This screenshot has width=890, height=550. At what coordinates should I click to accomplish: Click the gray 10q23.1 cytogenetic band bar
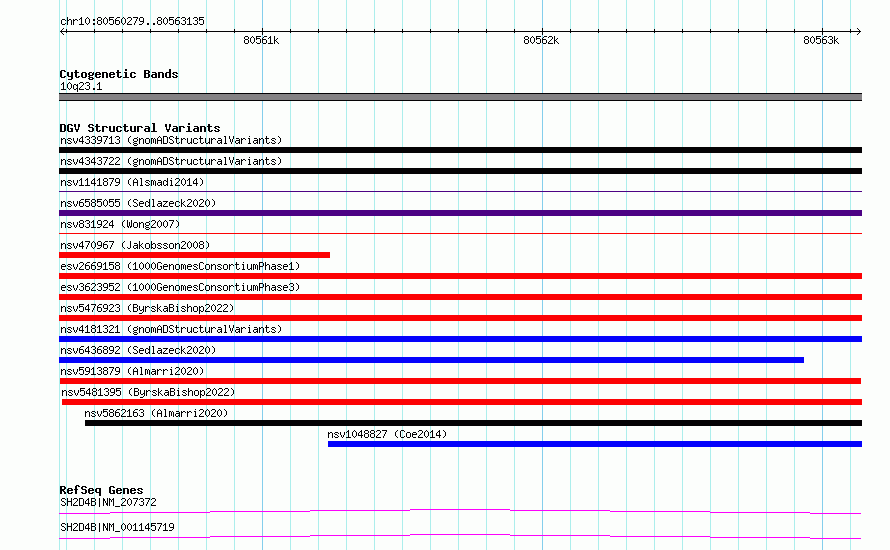460,97
